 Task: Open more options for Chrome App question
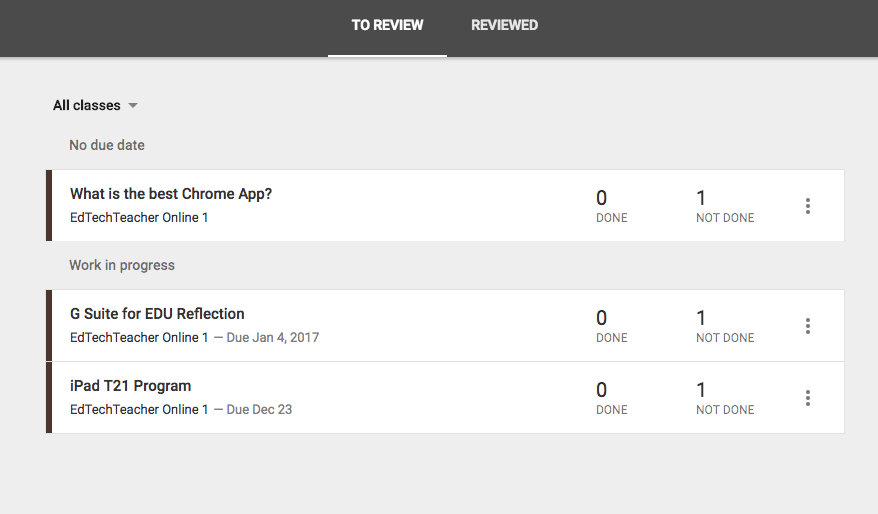[807, 206]
